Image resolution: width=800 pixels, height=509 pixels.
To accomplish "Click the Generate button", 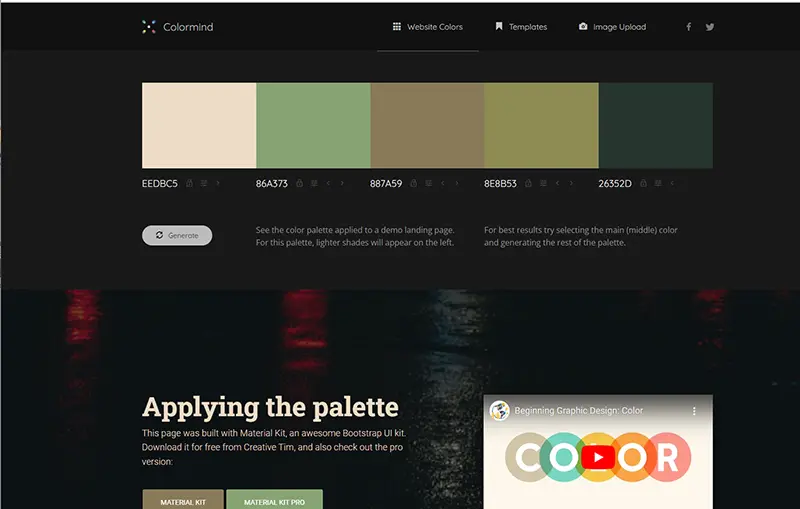I will point(177,235).
